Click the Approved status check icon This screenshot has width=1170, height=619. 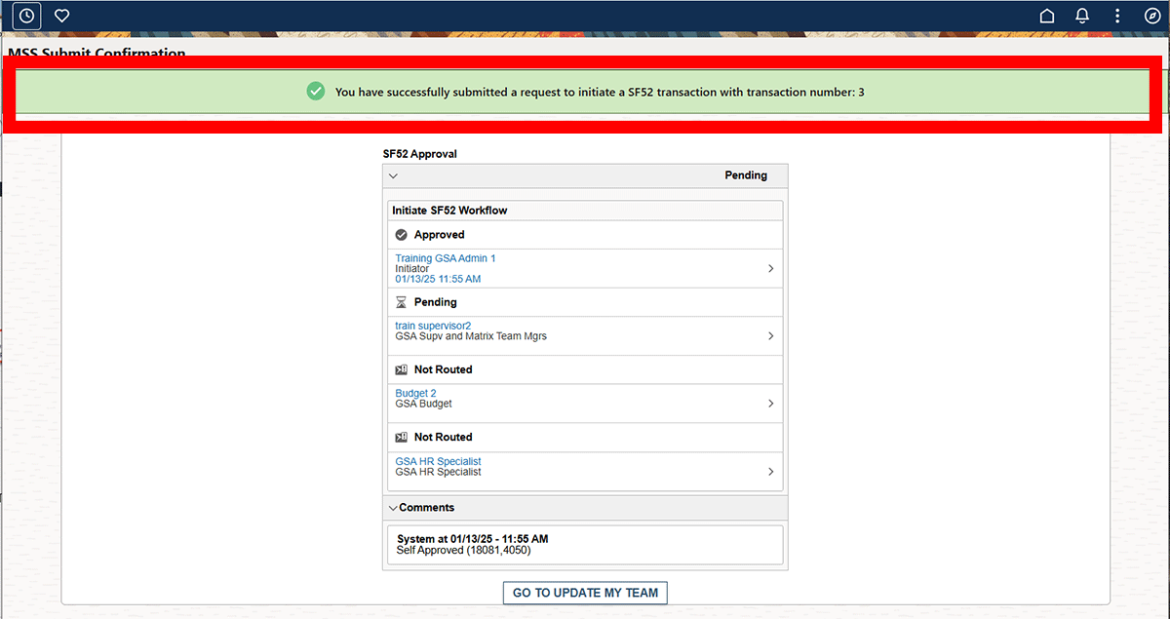pos(401,234)
